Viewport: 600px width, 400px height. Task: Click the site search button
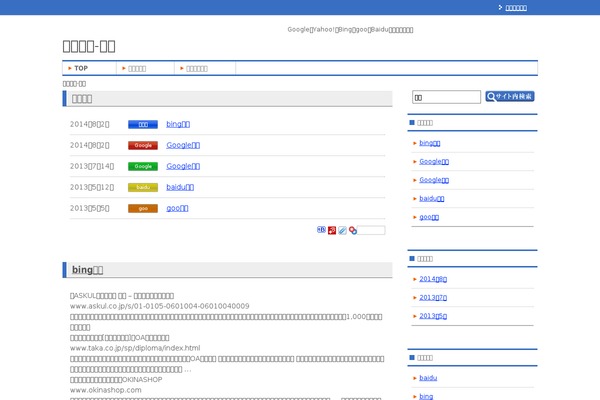510,97
